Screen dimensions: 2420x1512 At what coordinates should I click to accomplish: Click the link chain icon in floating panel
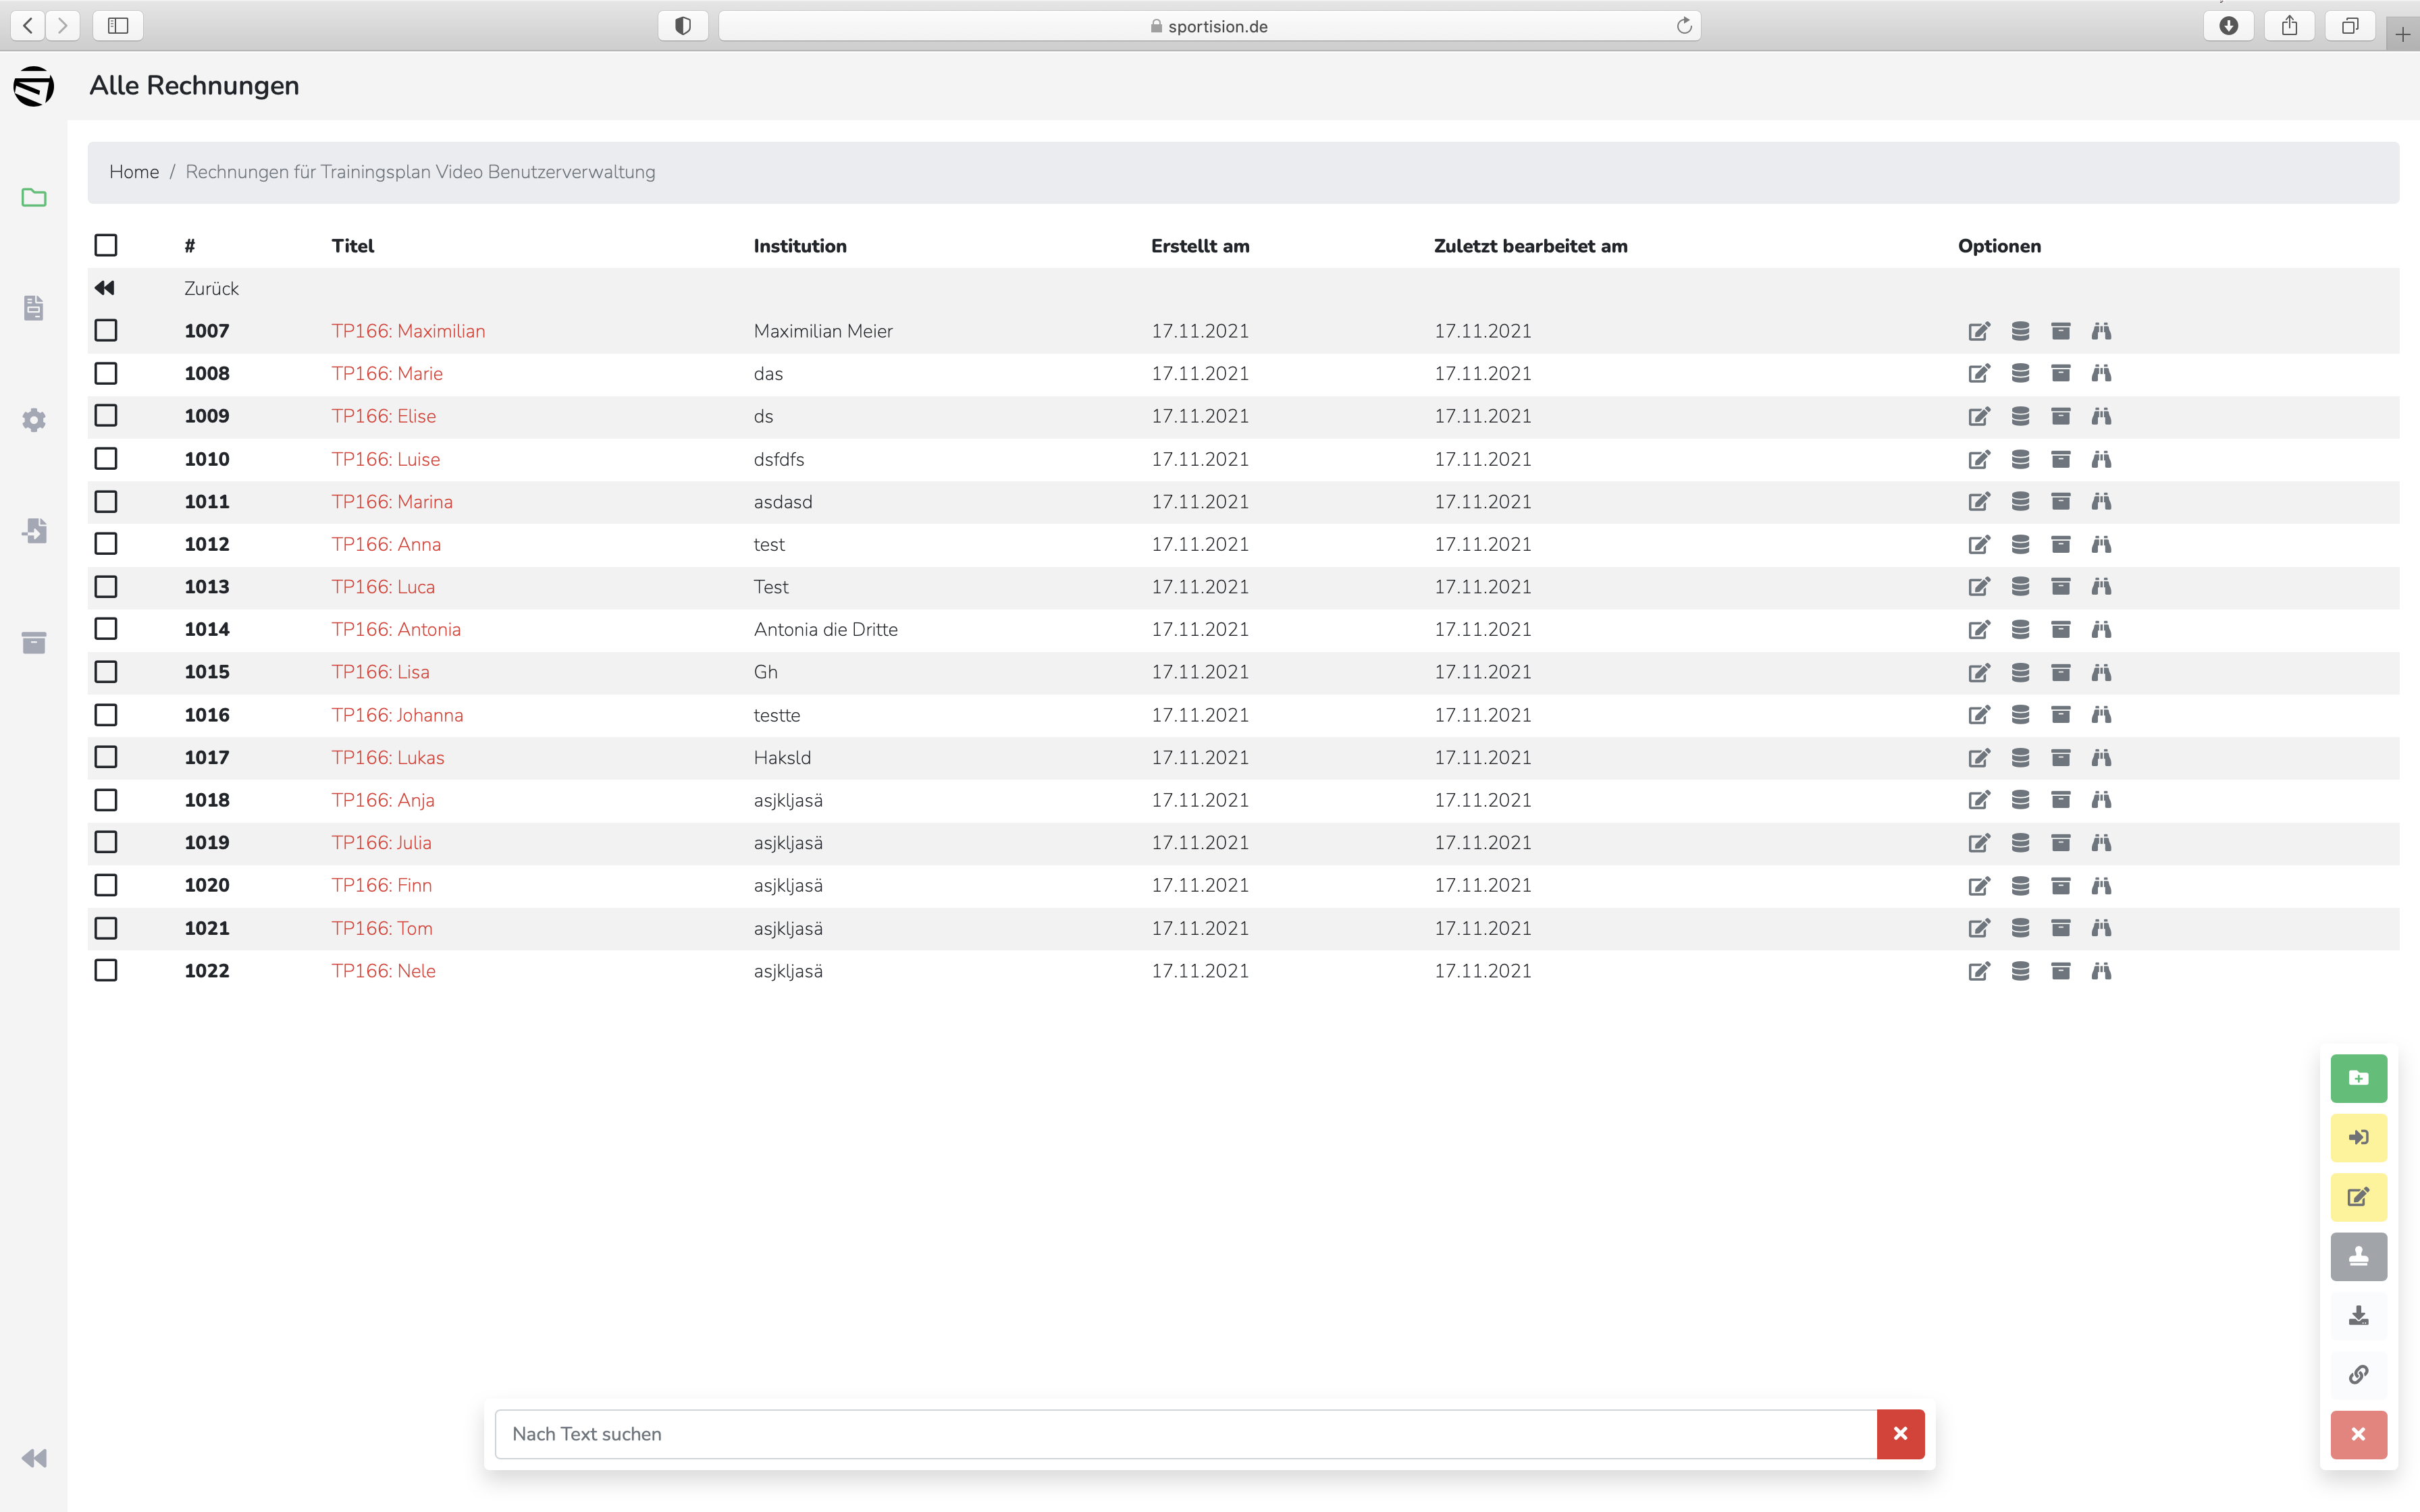[2358, 1375]
